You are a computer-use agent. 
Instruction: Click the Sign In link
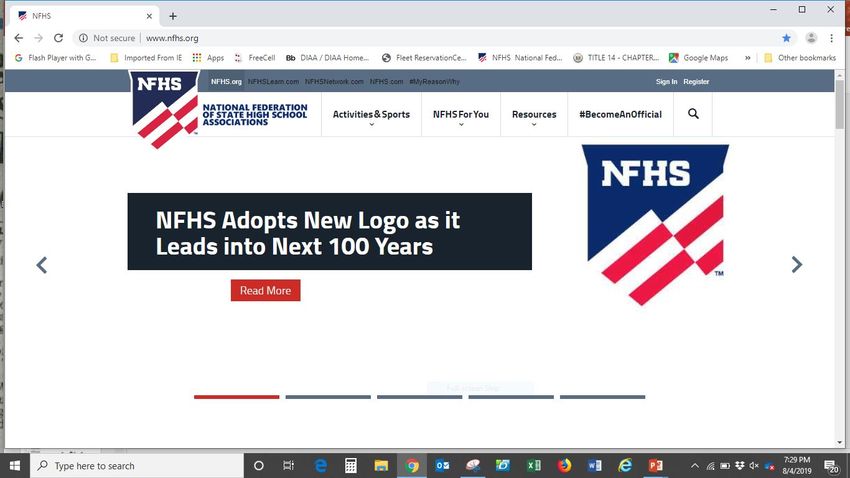pos(666,81)
